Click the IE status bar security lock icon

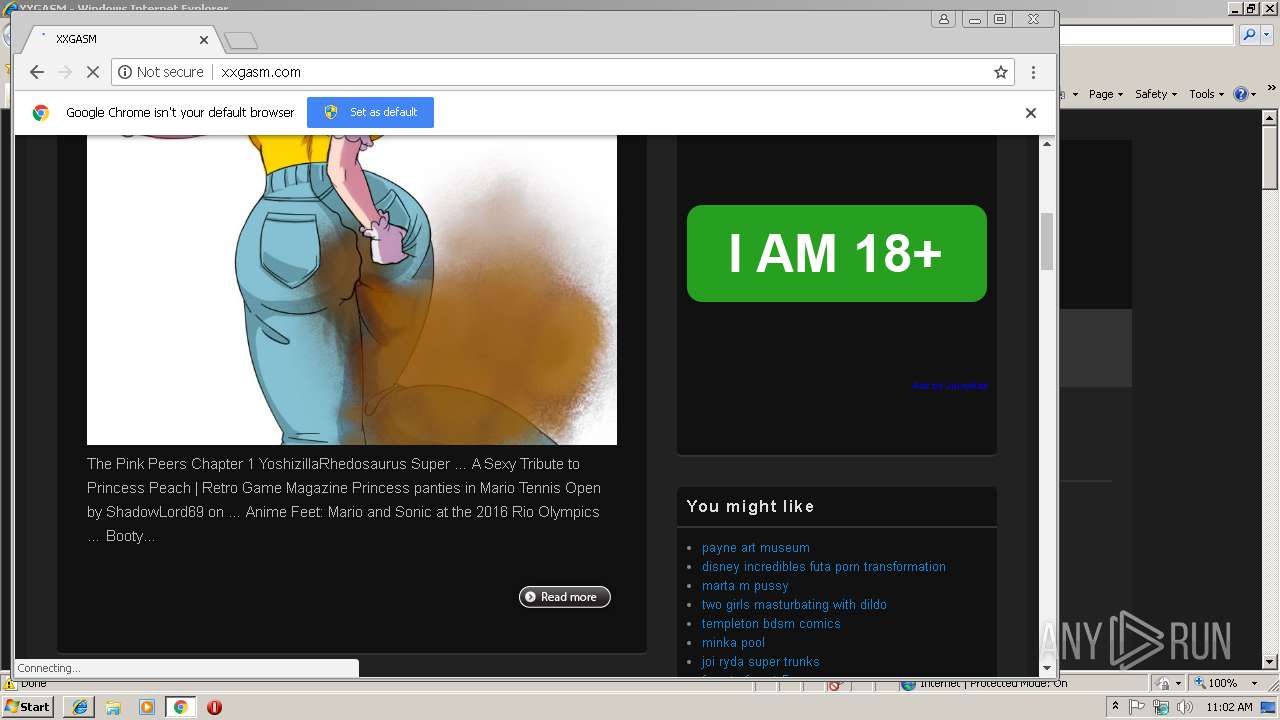(x=1164, y=683)
